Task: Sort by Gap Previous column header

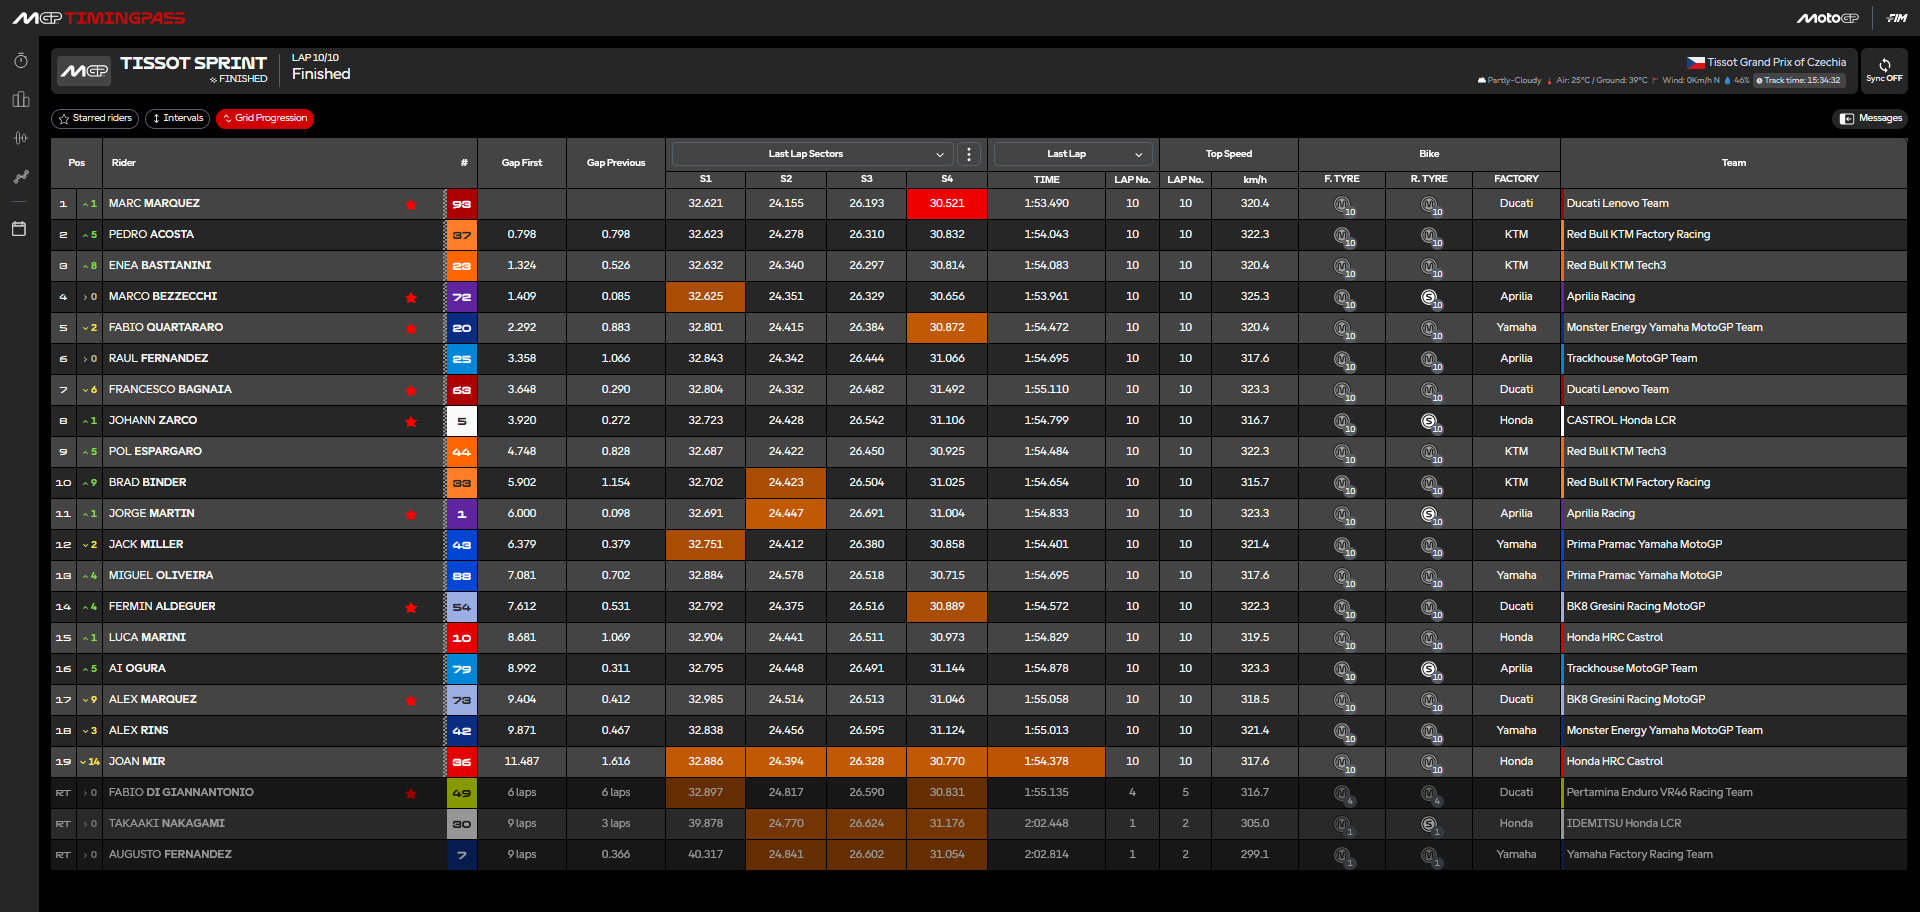Action: click(616, 163)
